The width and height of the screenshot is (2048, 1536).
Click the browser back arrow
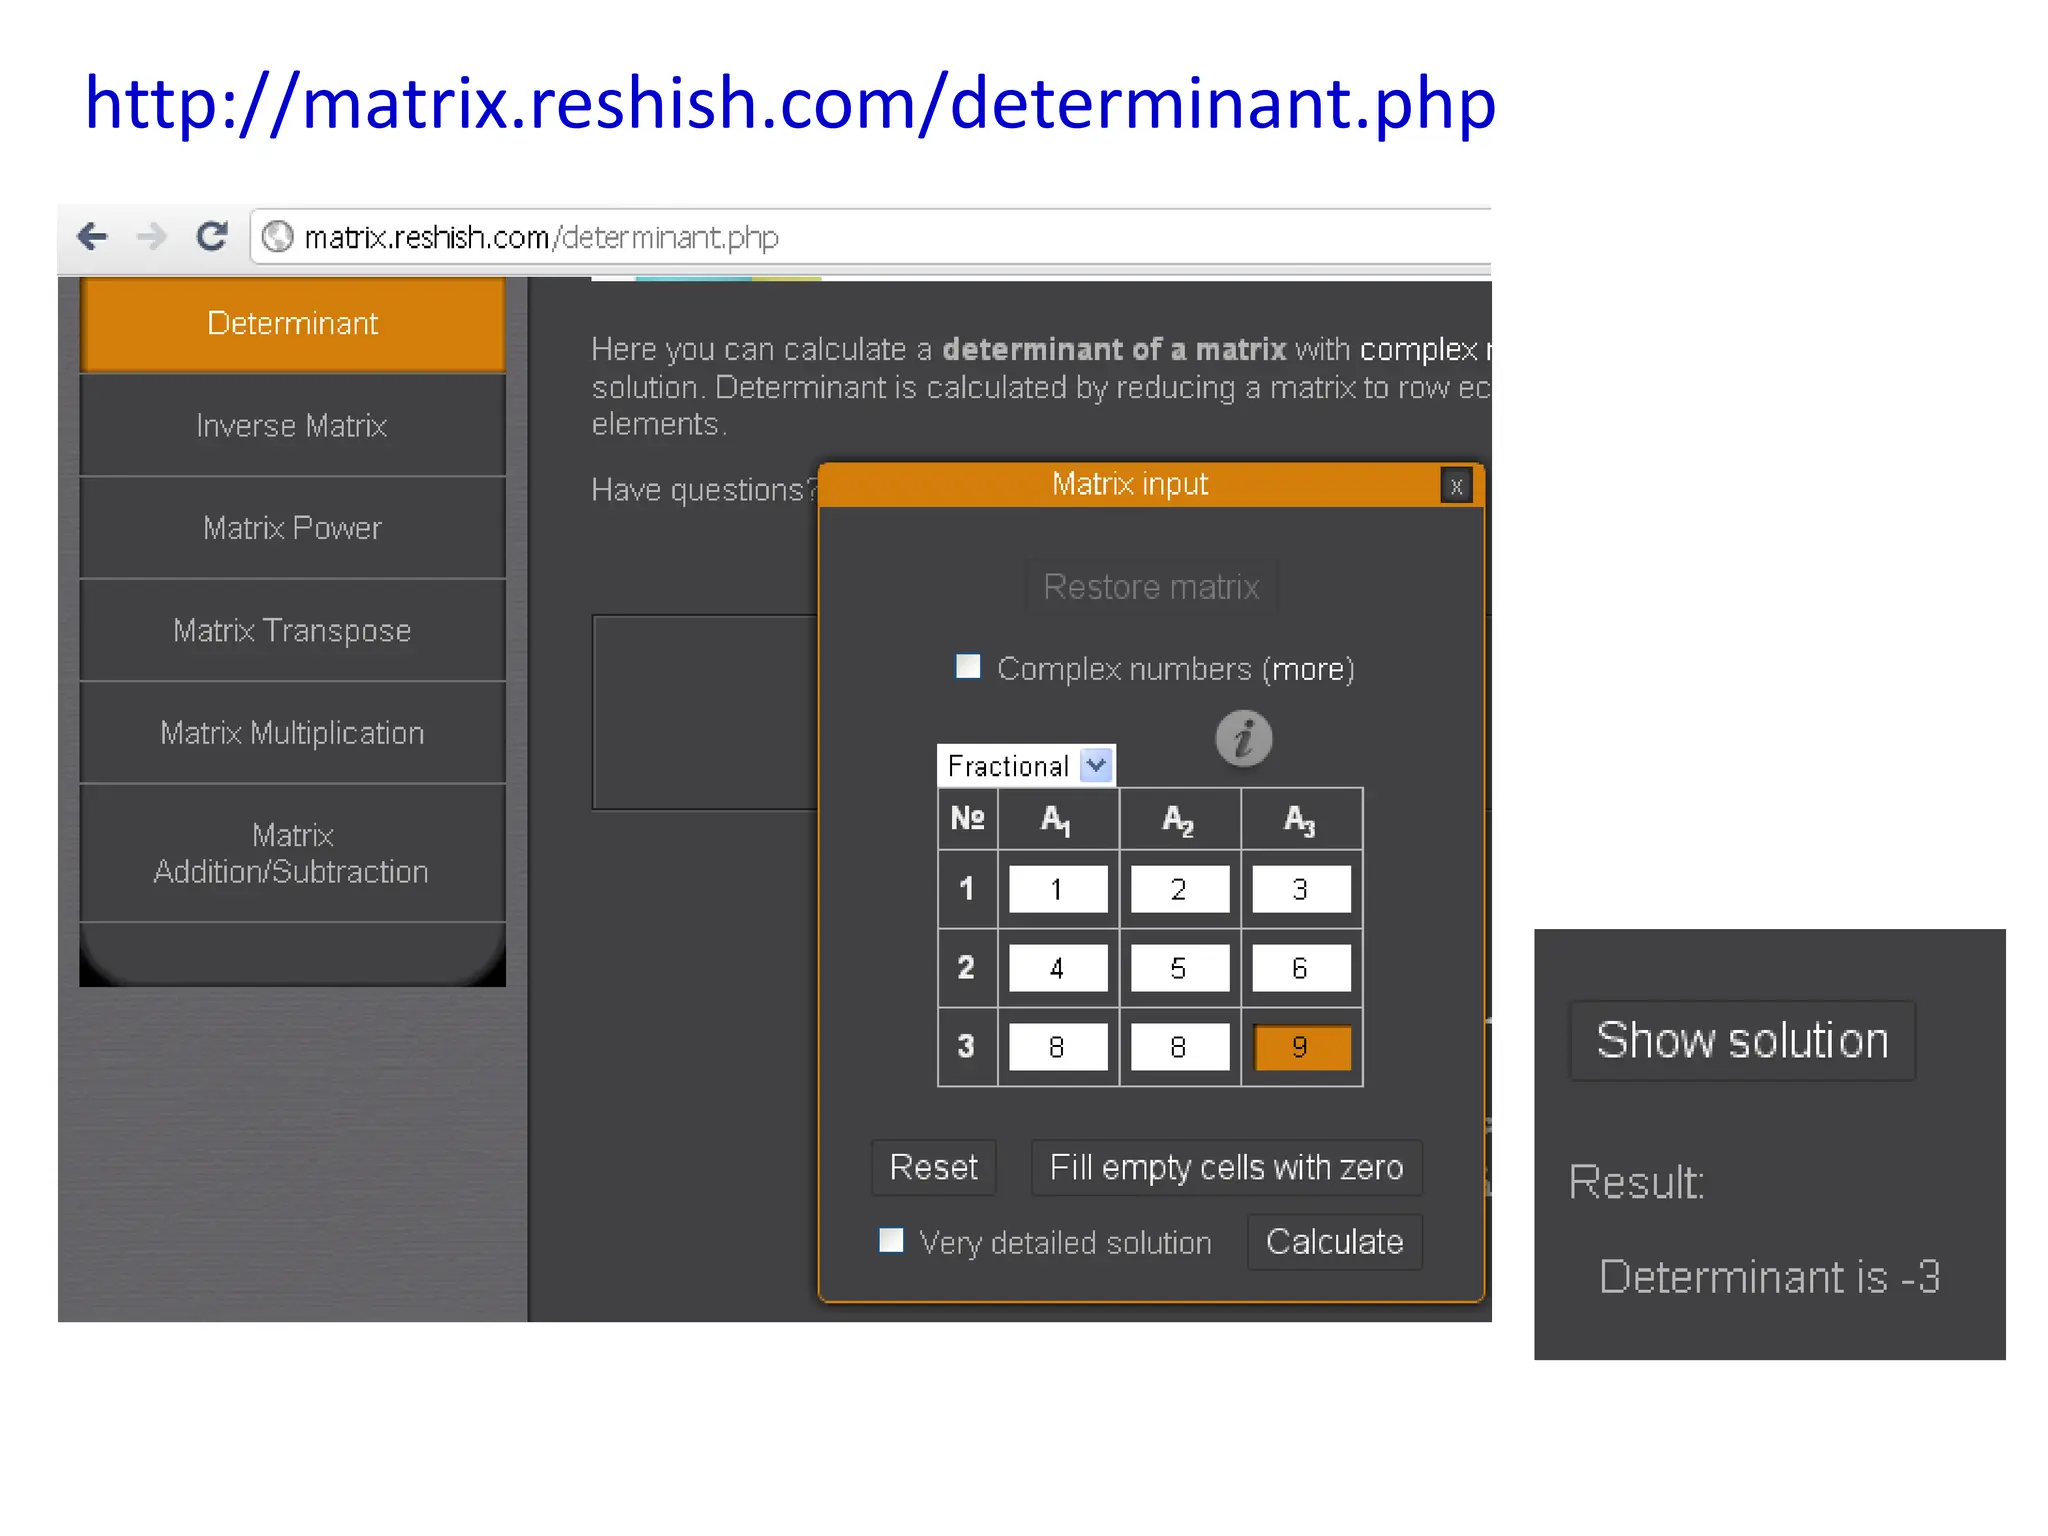pyautogui.click(x=92, y=237)
